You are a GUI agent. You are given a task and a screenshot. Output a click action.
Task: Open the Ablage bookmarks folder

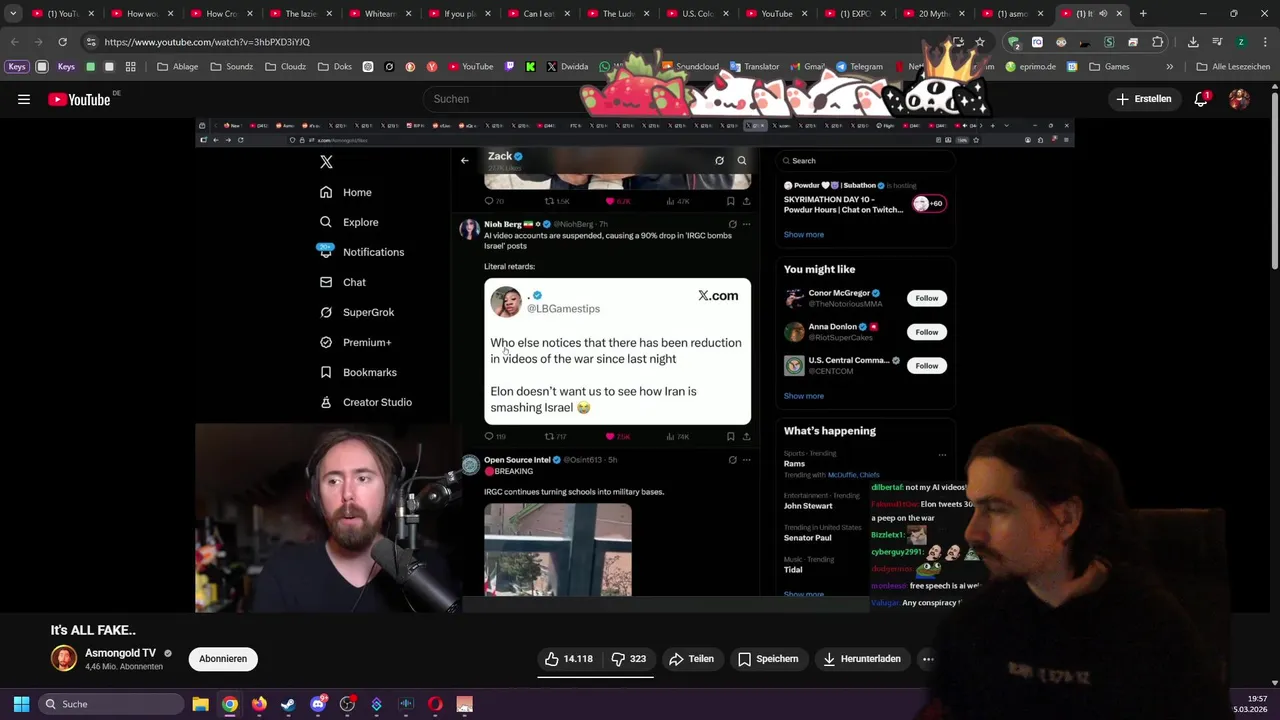click(x=177, y=67)
